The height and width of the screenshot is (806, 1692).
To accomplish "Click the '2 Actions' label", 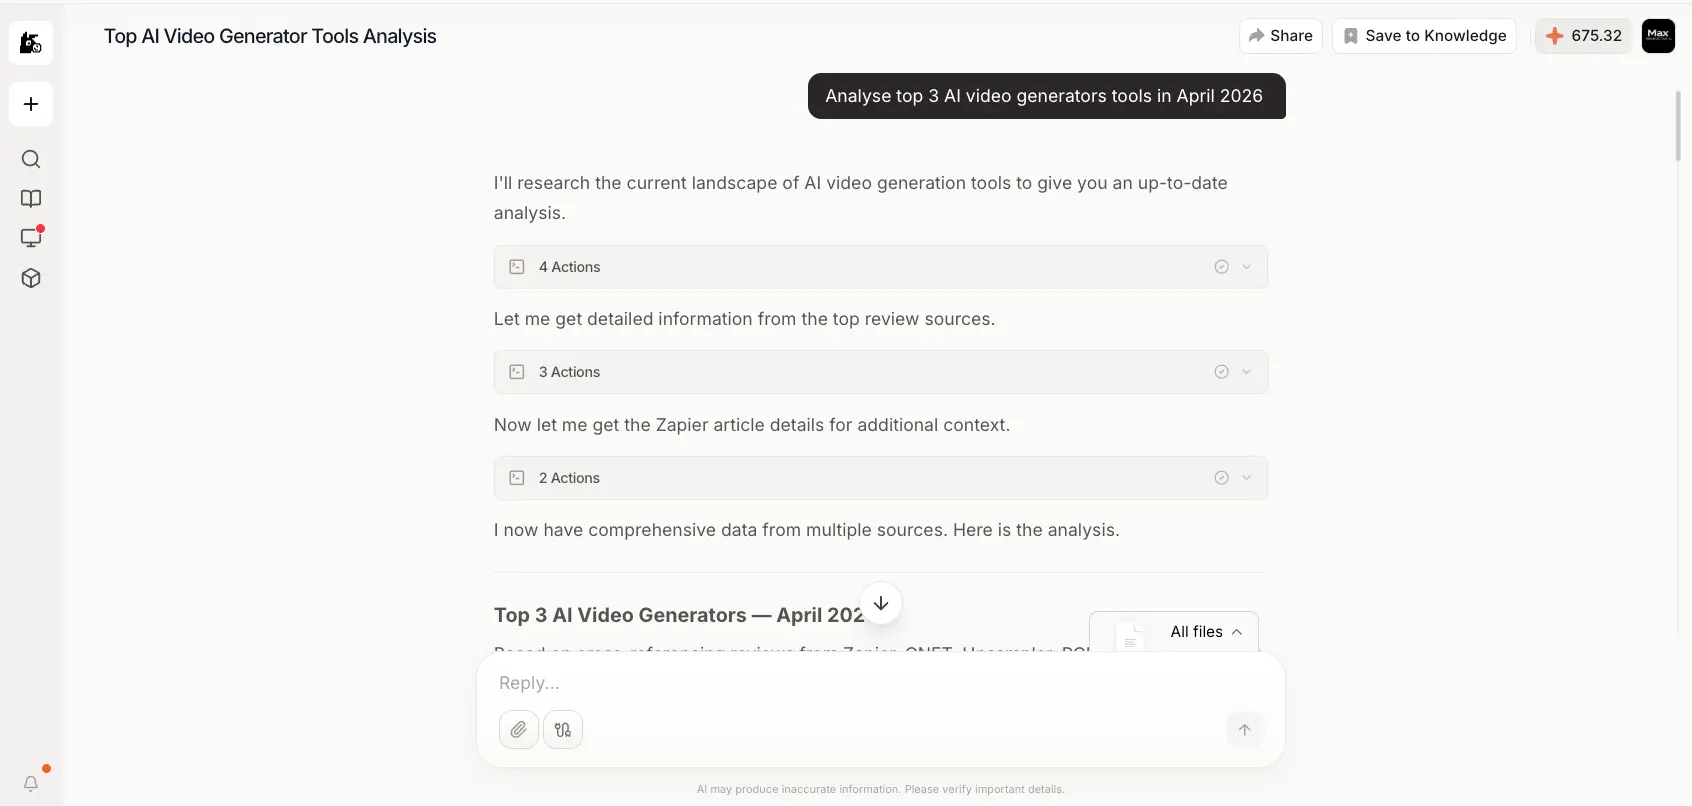I will [x=569, y=478].
